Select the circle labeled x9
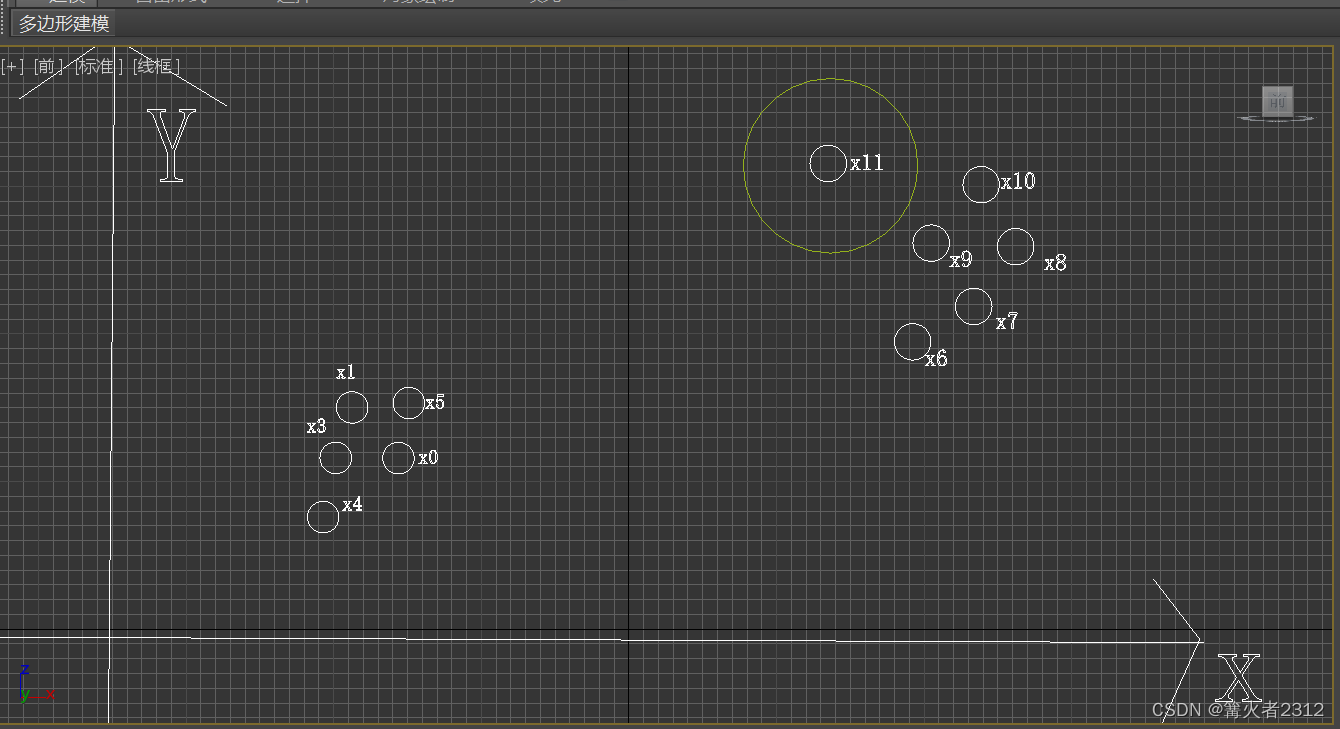Screen dimensions: 1340x729 (931, 243)
